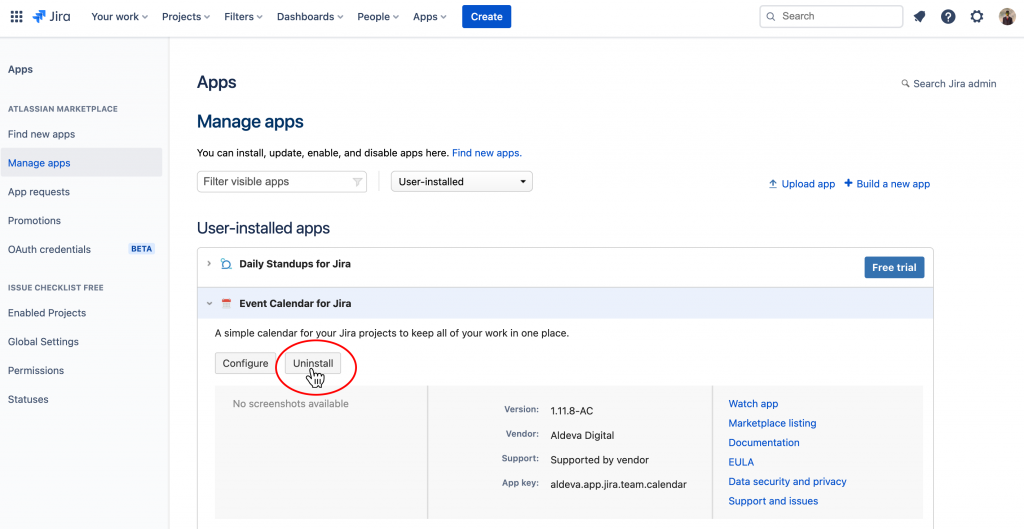The image size is (1024, 529).
Task: Open the settings gear icon
Action: pyautogui.click(x=977, y=16)
